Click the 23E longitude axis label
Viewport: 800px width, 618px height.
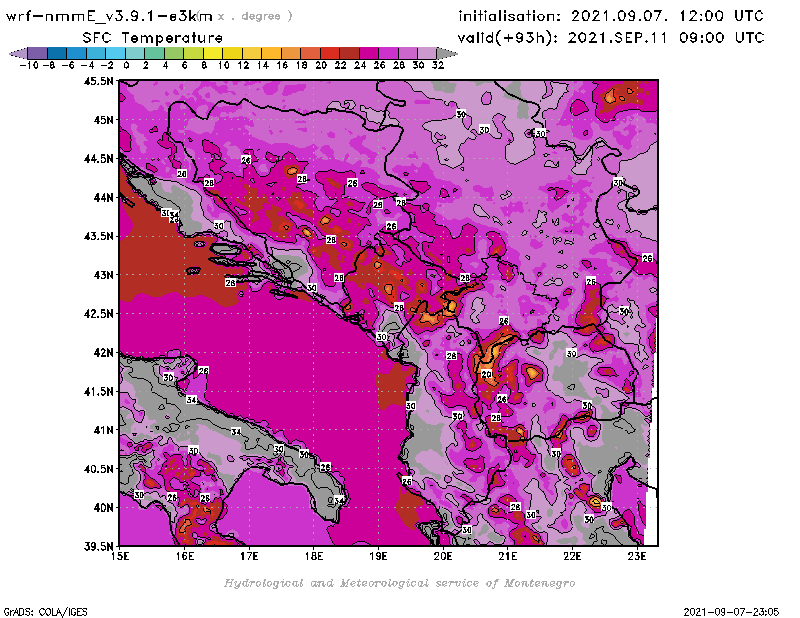click(x=637, y=556)
